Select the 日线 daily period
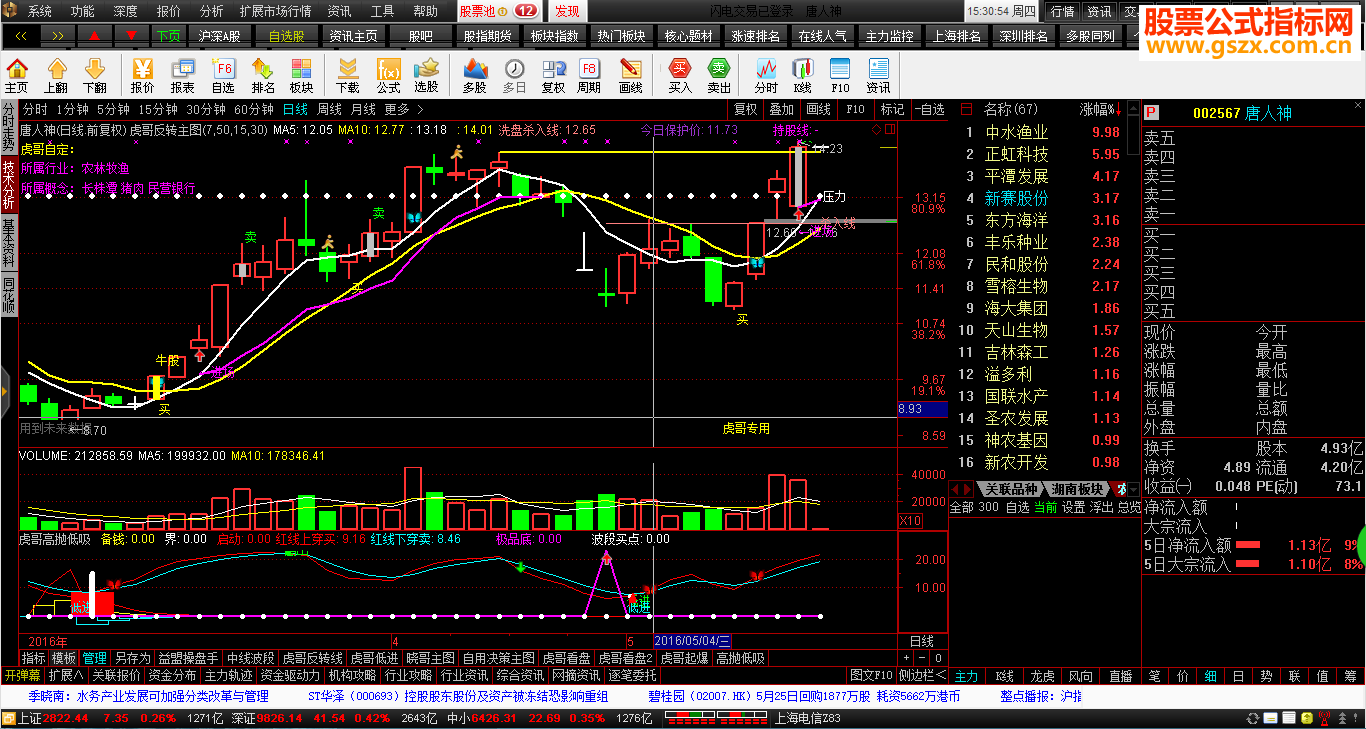 coord(295,109)
